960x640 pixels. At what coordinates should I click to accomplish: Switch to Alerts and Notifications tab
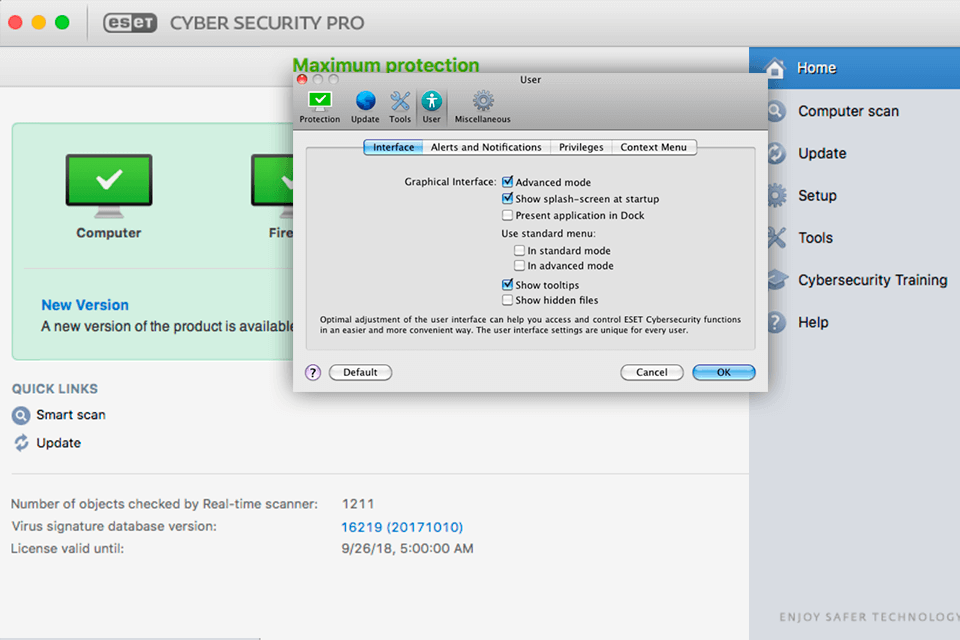pos(486,147)
